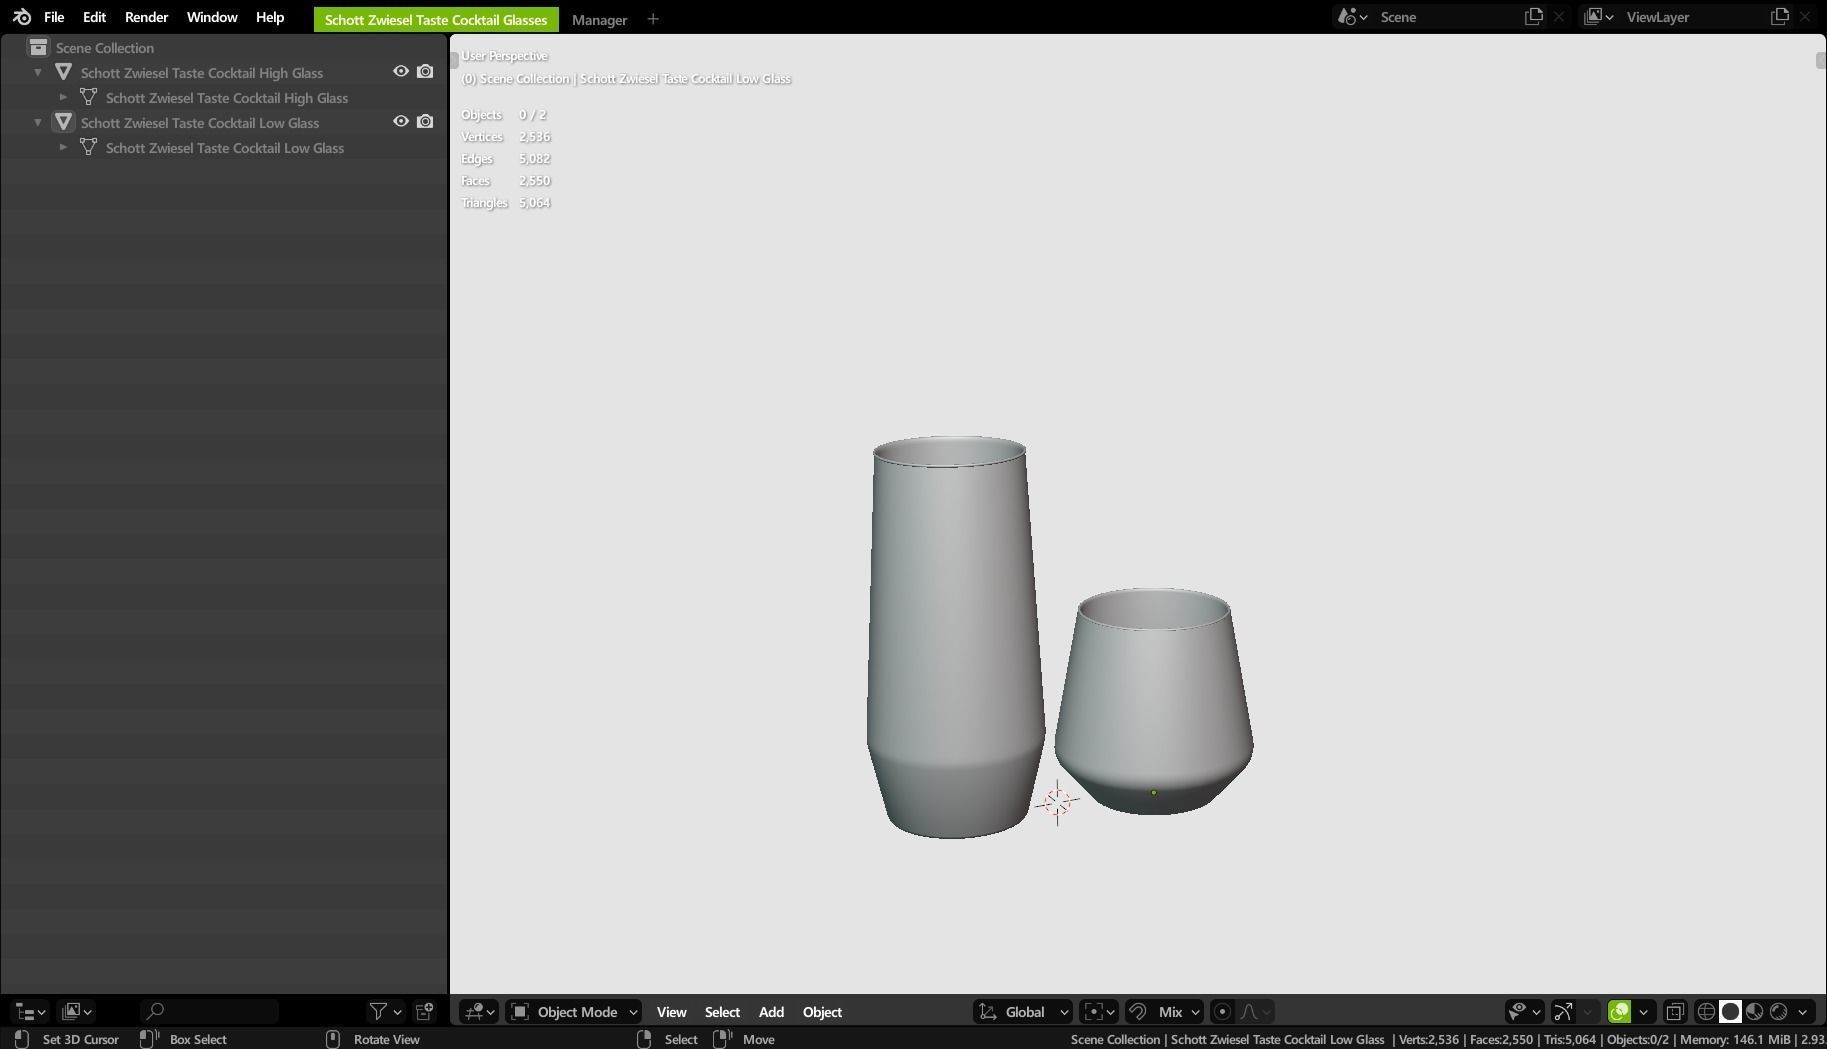Click the High Glass mesh object icon

click(88, 97)
